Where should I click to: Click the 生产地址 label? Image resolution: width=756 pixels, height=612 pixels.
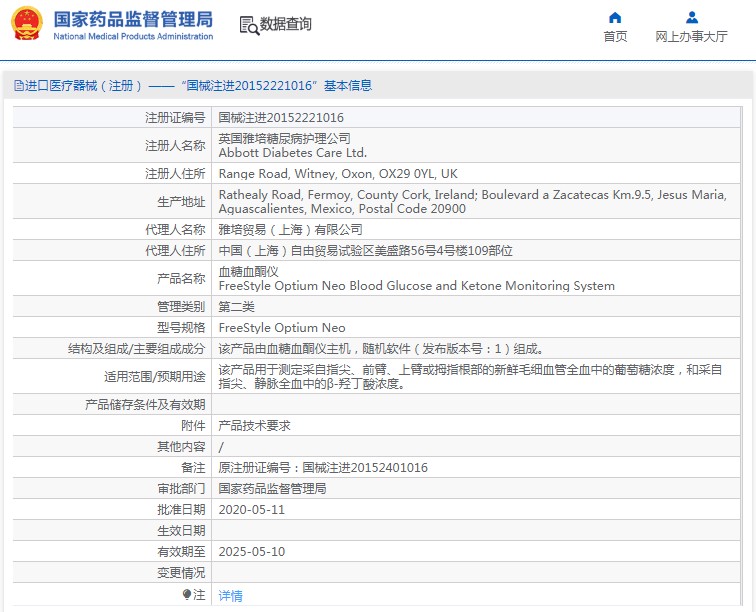click(181, 201)
